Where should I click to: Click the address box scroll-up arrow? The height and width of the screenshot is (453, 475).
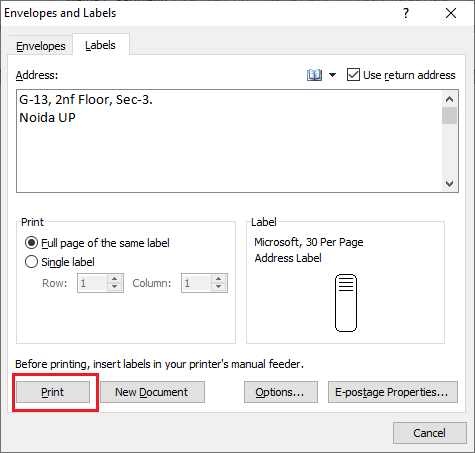pyautogui.click(x=449, y=99)
